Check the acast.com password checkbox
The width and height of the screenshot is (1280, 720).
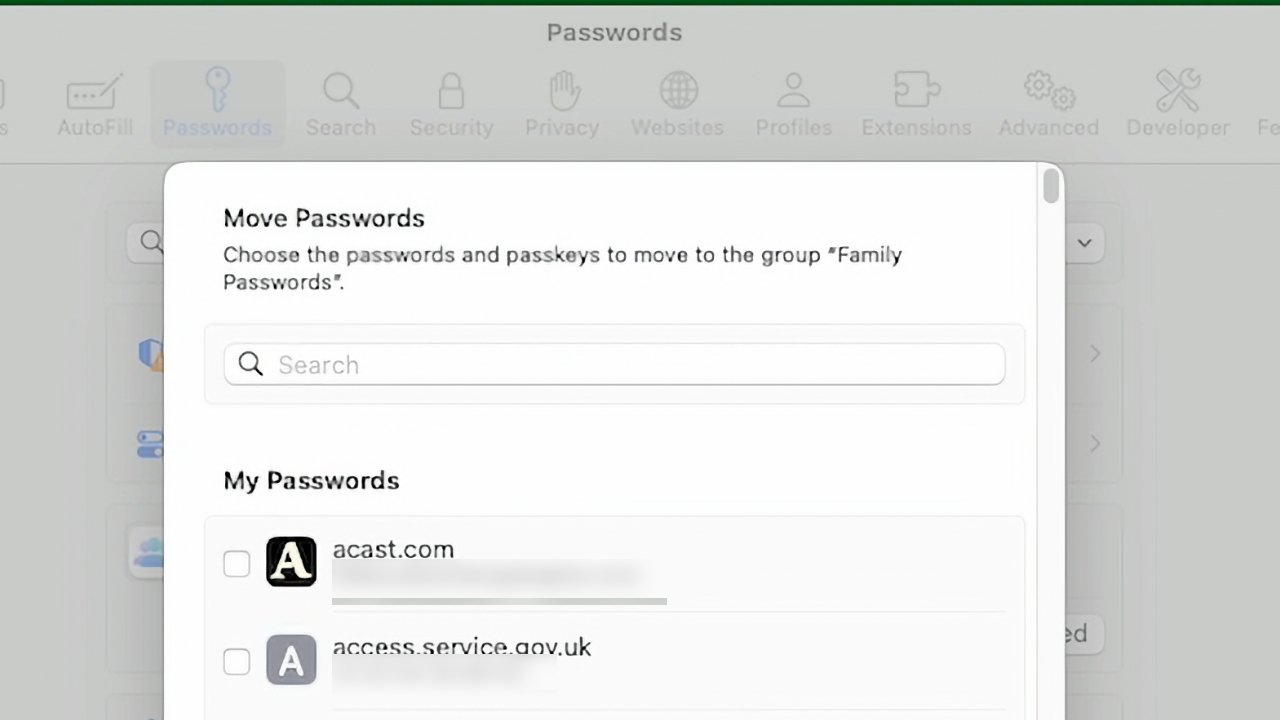tap(237, 563)
